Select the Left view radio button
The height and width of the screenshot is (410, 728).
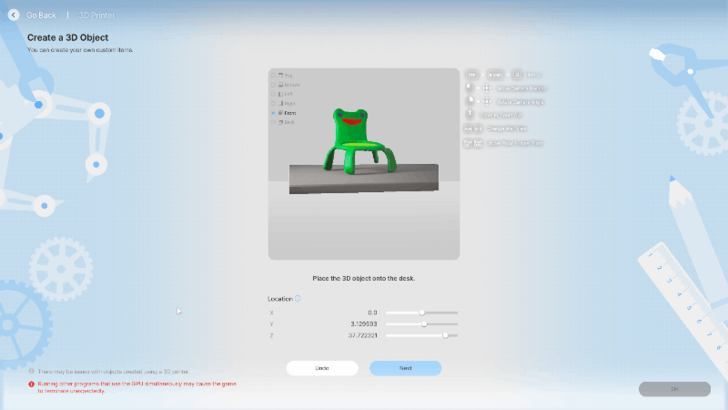[273, 94]
